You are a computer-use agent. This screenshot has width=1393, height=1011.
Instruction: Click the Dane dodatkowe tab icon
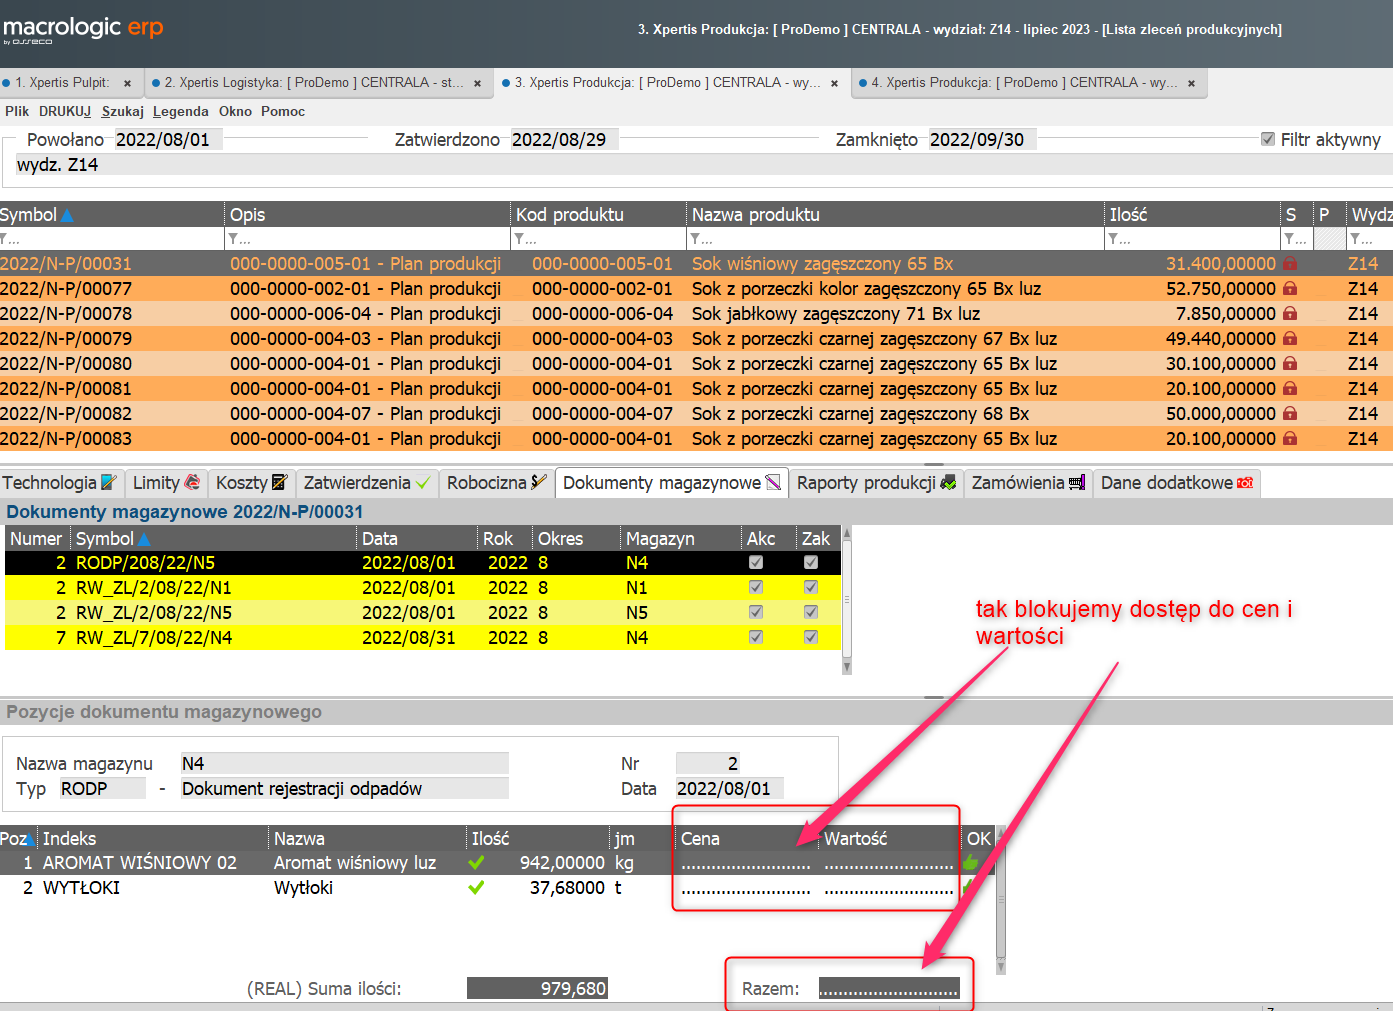pos(1245,483)
